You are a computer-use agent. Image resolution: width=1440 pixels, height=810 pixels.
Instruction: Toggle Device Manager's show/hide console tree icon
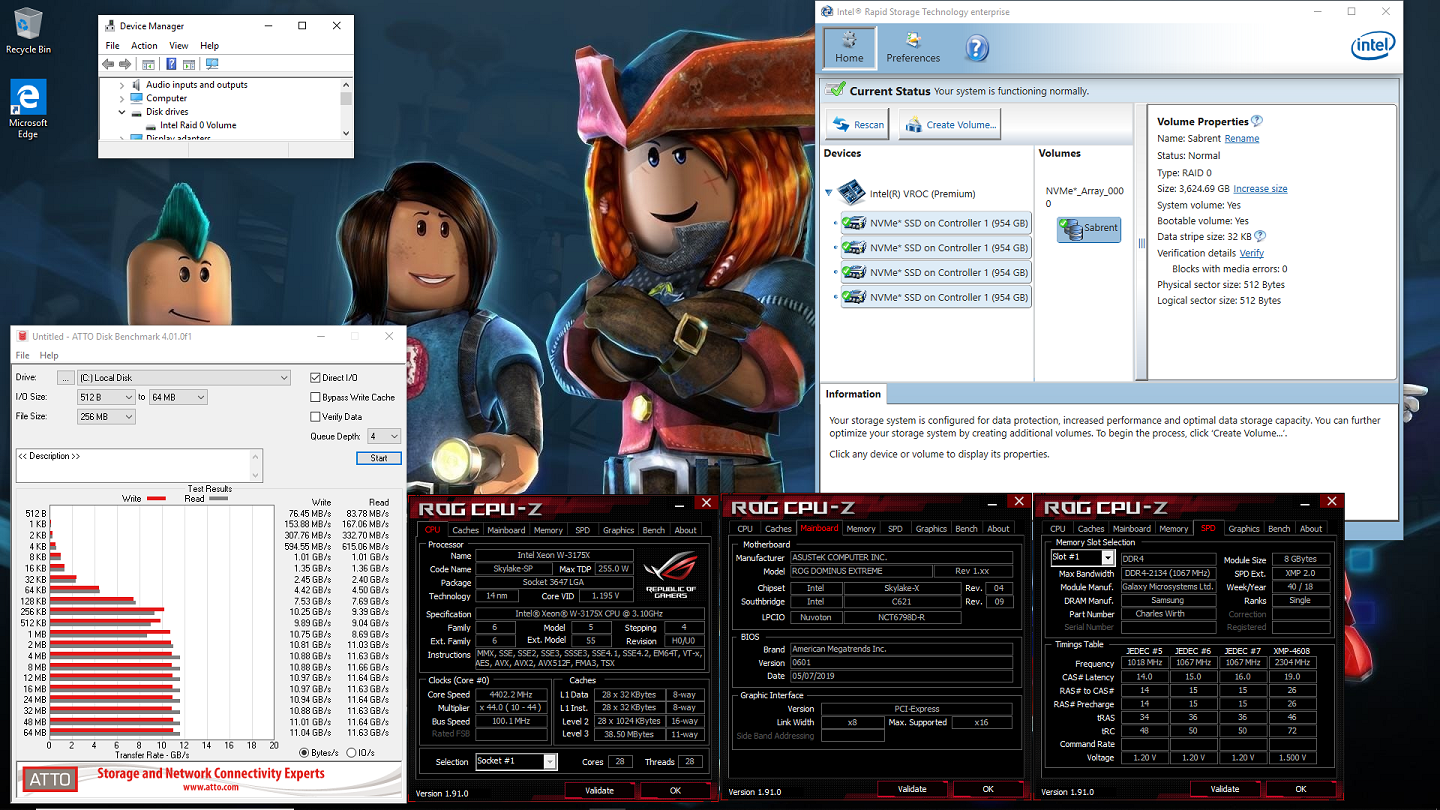pyautogui.click(x=149, y=64)
